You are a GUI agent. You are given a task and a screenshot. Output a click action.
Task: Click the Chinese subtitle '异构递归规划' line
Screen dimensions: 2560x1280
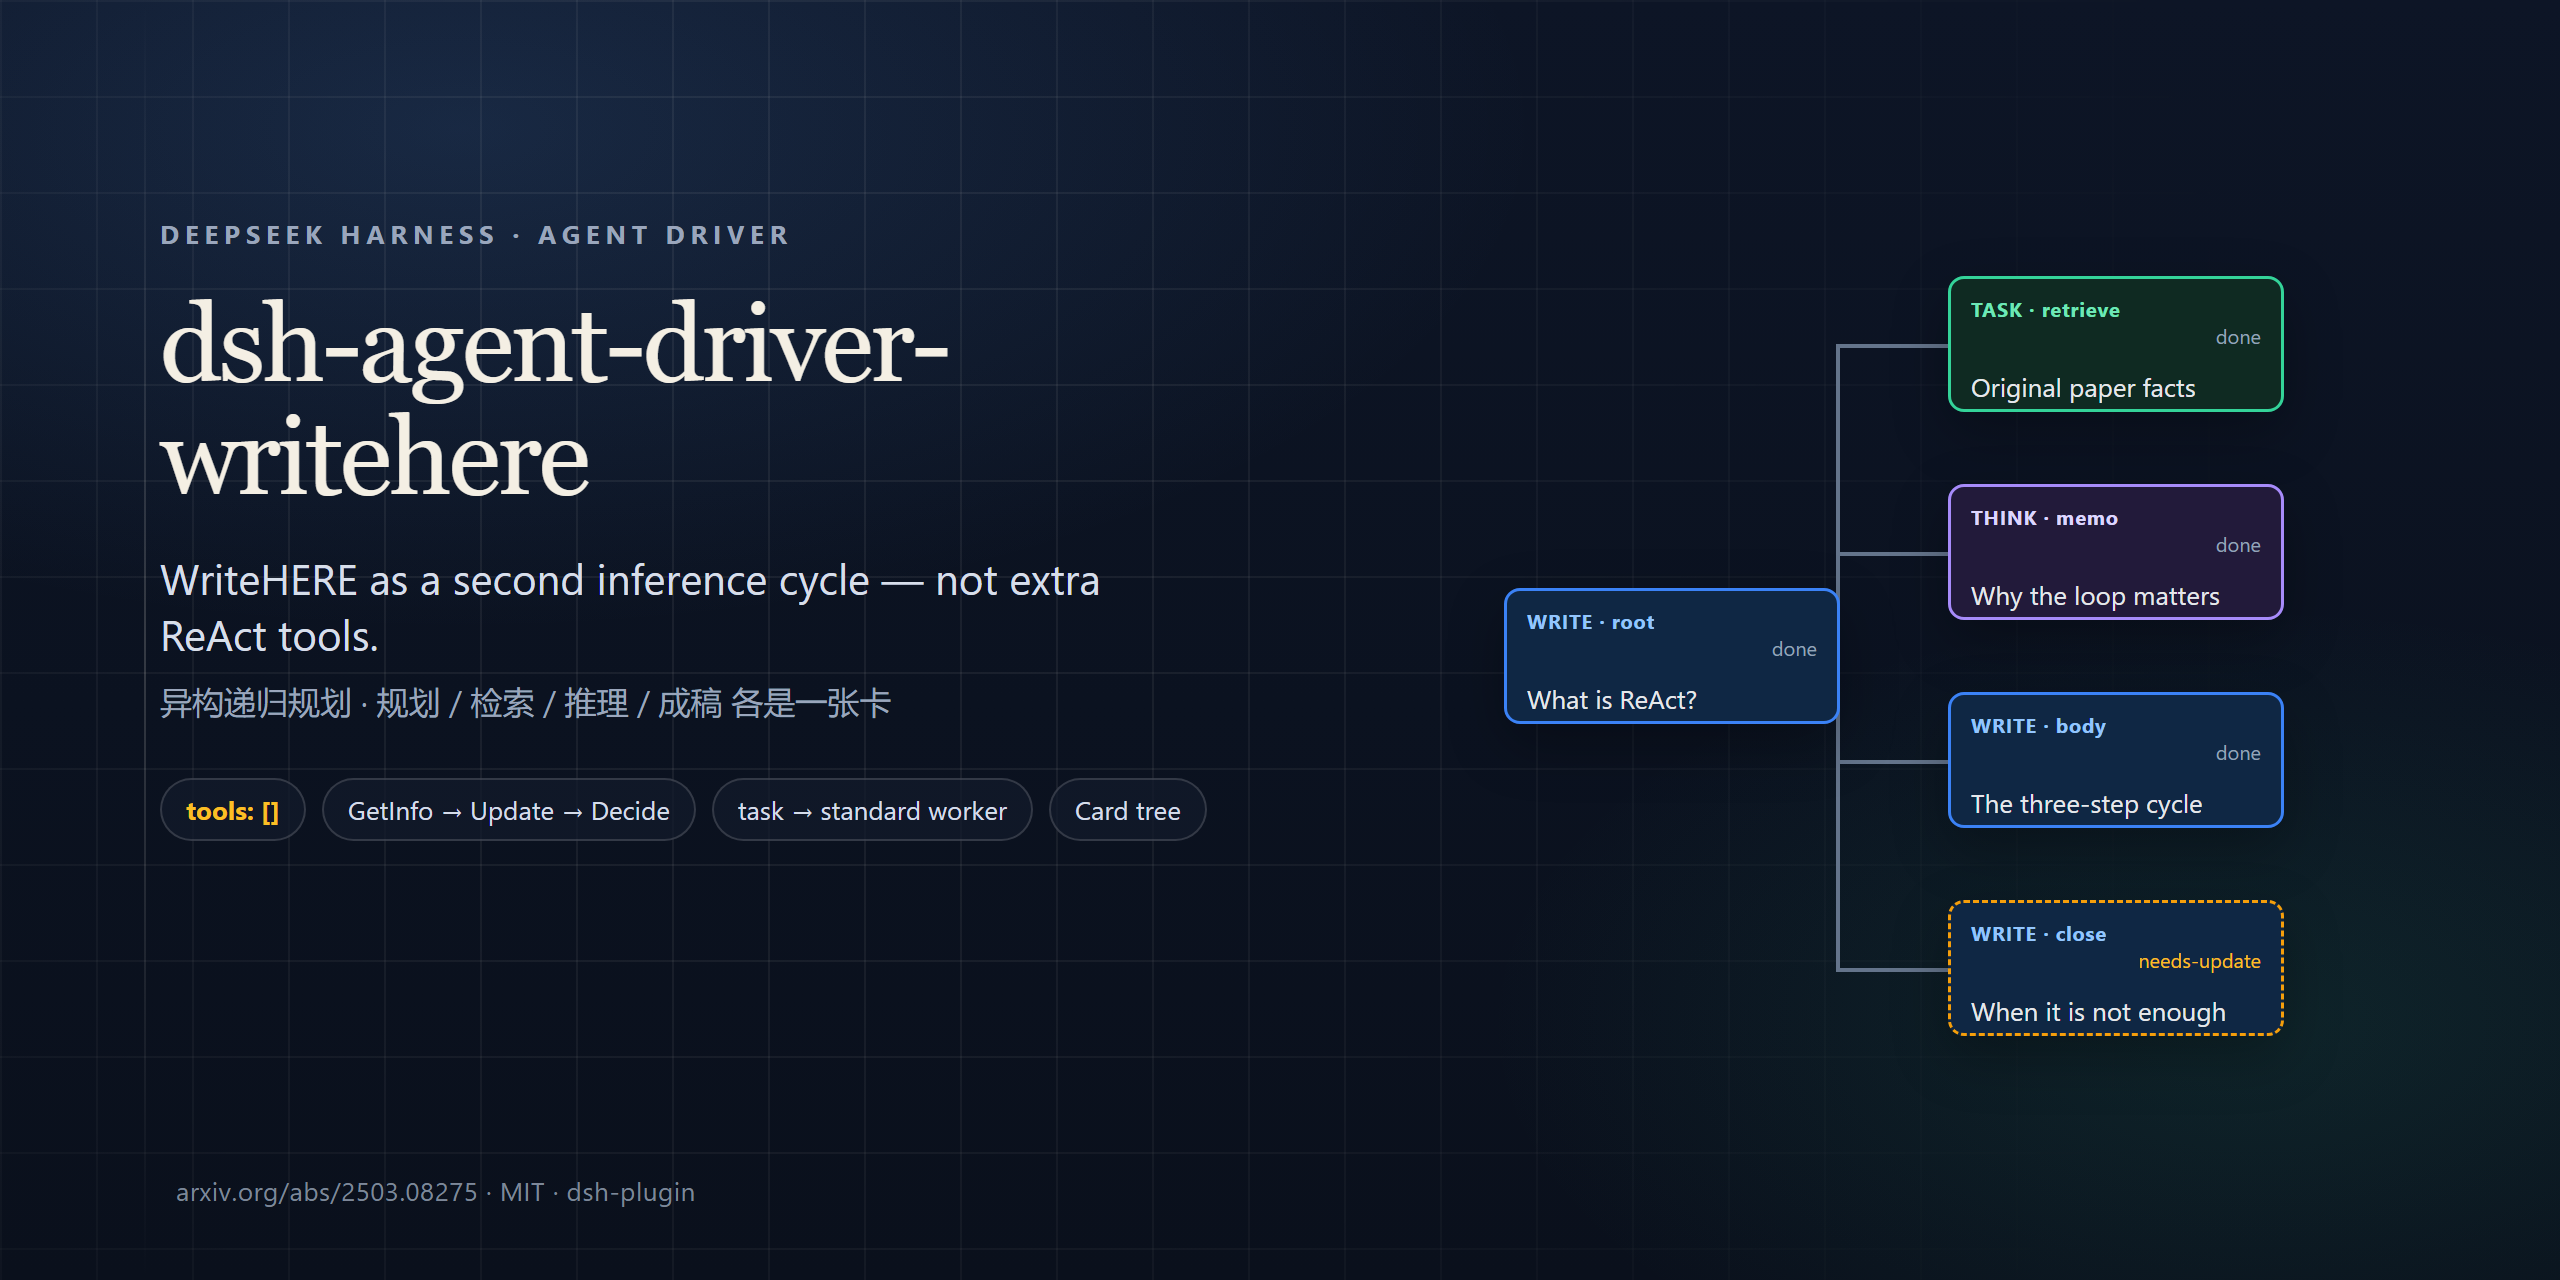pyautogui.click(x=525, y=703)
